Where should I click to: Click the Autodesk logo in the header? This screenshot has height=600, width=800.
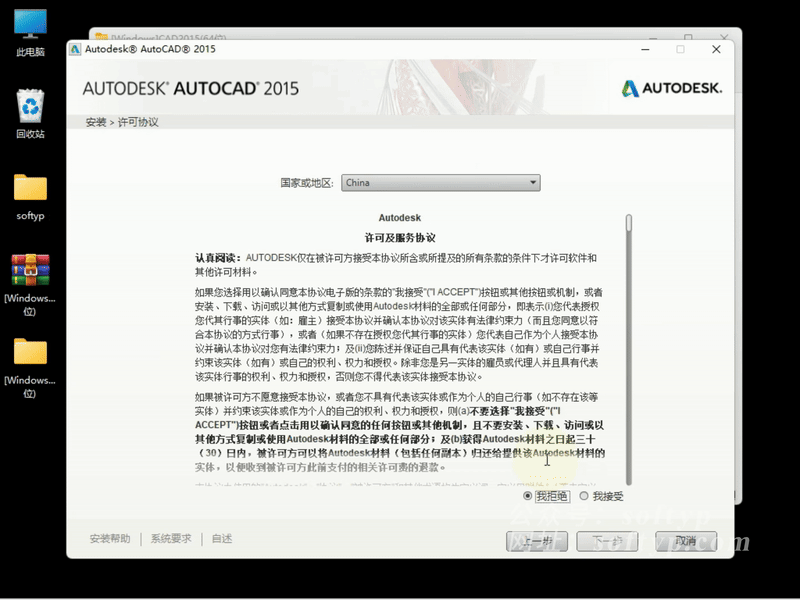click(x=671, y=88)
